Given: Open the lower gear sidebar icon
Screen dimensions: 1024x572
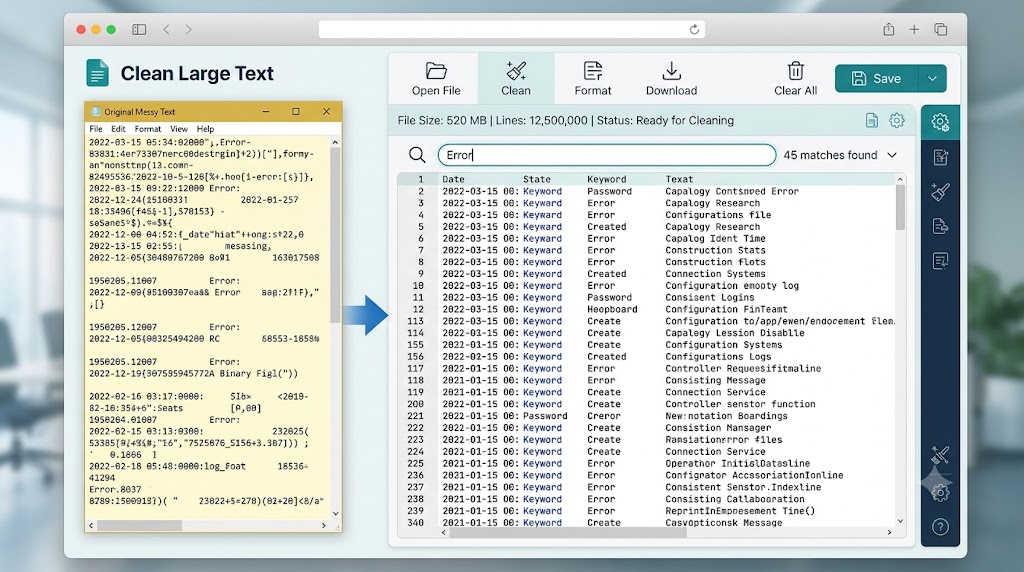Looking at the screenshot, I should click(x=940, y=492).
